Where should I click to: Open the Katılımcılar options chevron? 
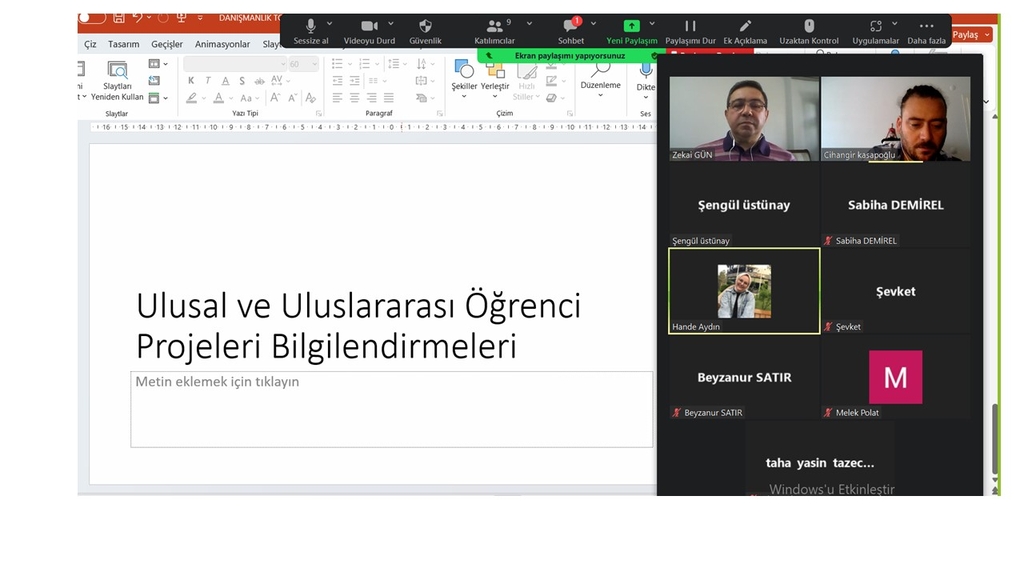point(527,26)
